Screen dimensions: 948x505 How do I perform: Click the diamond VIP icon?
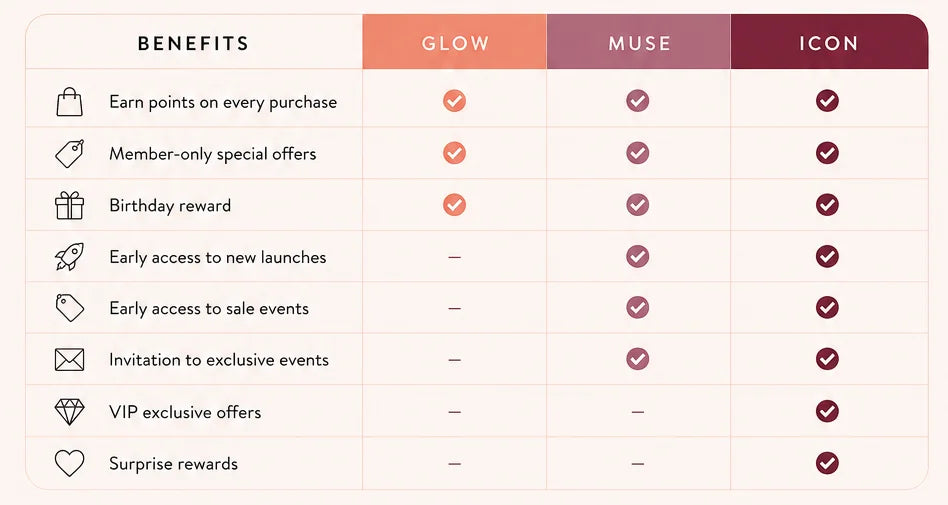click(x=70, y=412)
